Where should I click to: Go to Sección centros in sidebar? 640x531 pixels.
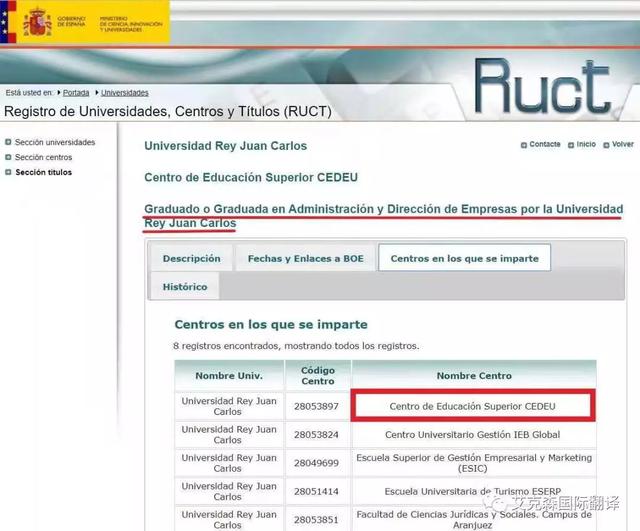coord(43,157)
